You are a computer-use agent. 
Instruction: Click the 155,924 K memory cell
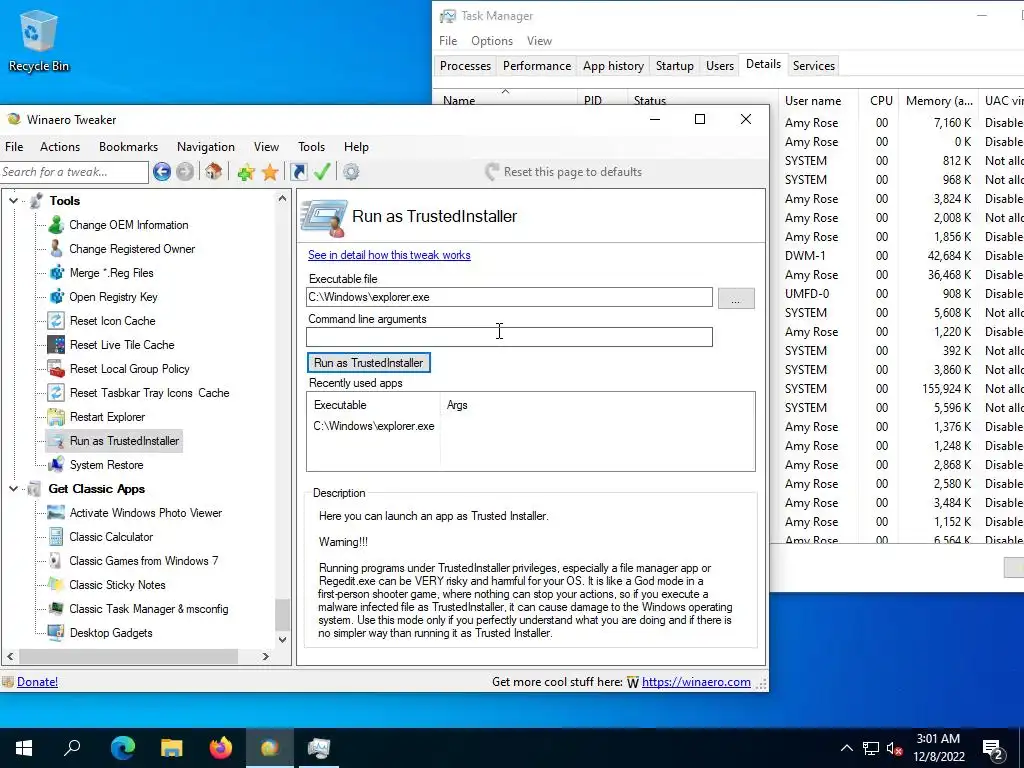click(x=946, y=389)
